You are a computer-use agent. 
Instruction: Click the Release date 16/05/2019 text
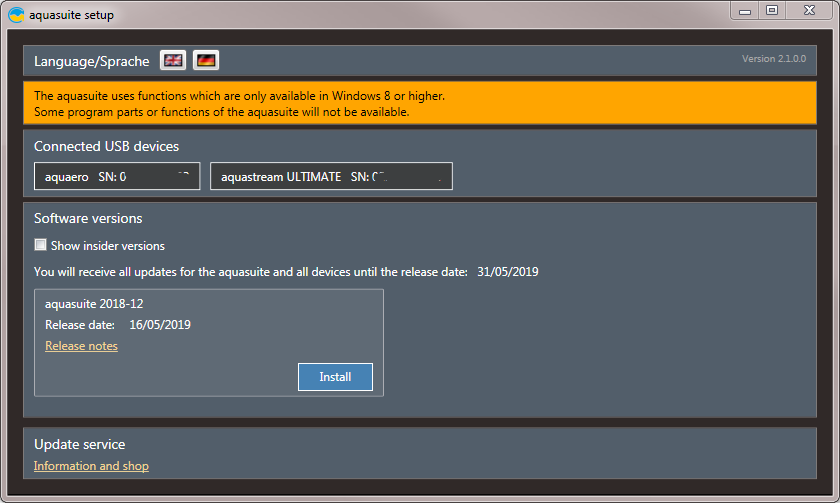pos(118,325)
